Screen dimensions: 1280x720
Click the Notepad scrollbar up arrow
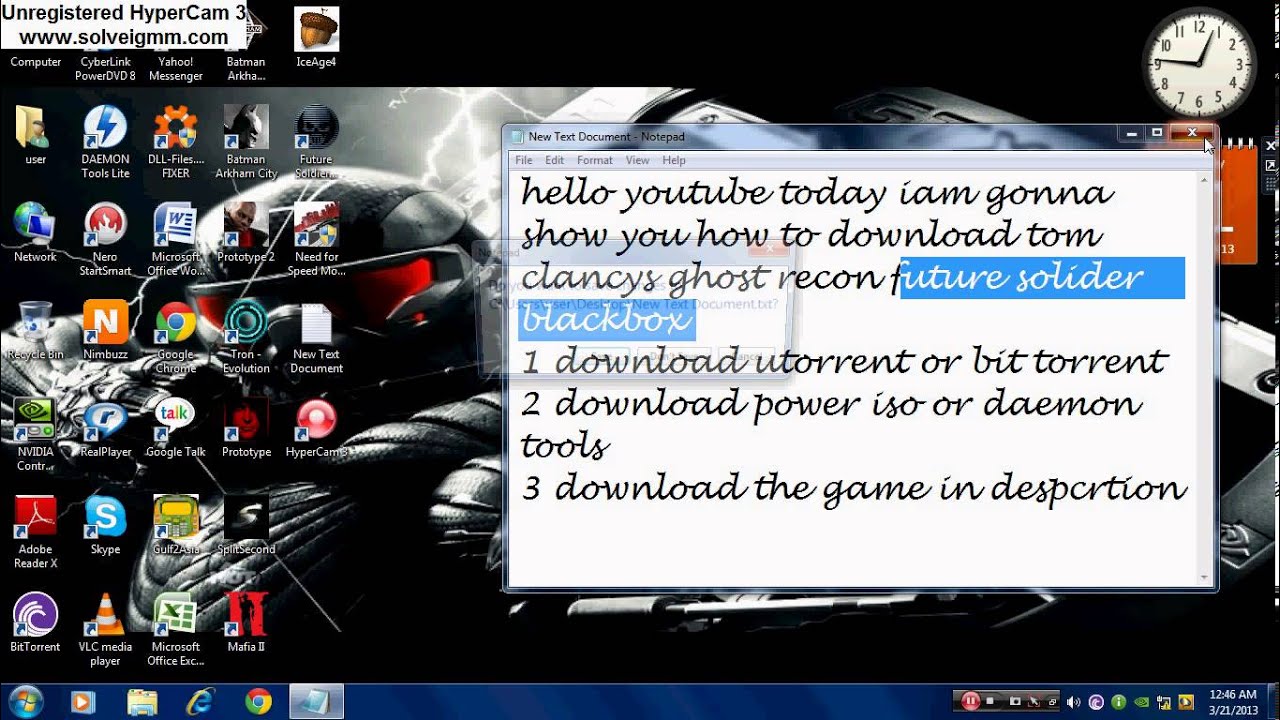pyautogui.click(x=1204, y=180)
